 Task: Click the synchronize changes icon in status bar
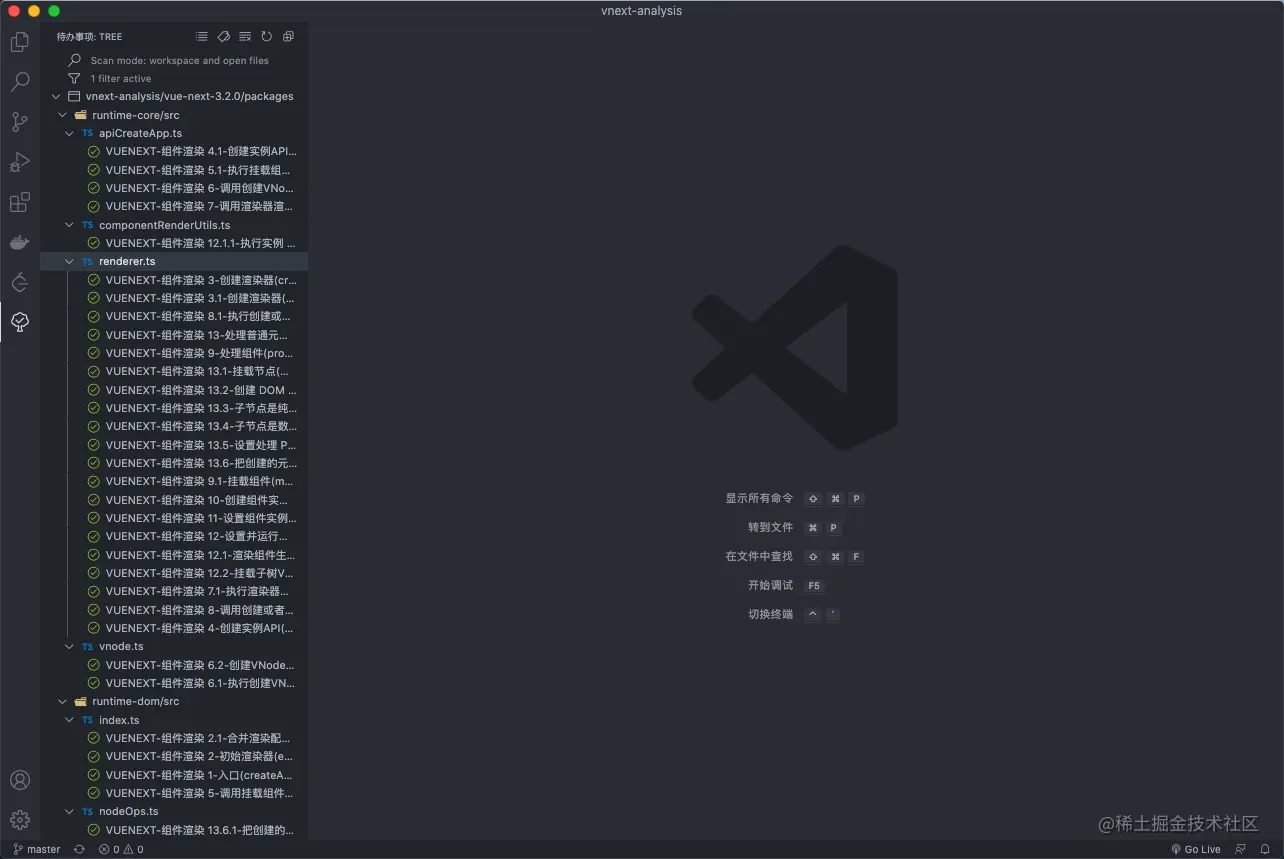point(79,849)
